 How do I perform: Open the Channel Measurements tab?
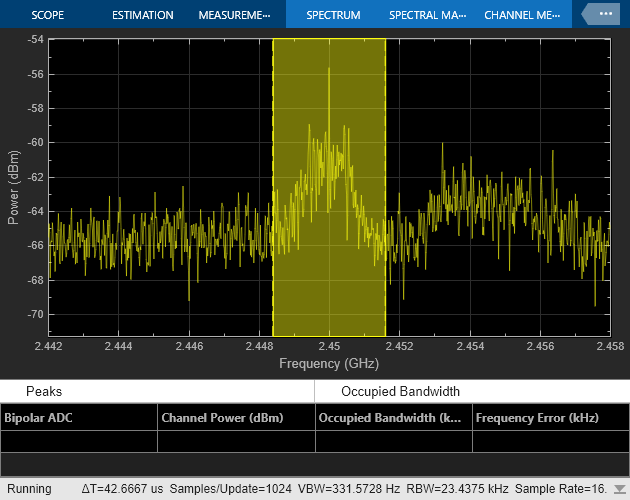tap(522, 15)
